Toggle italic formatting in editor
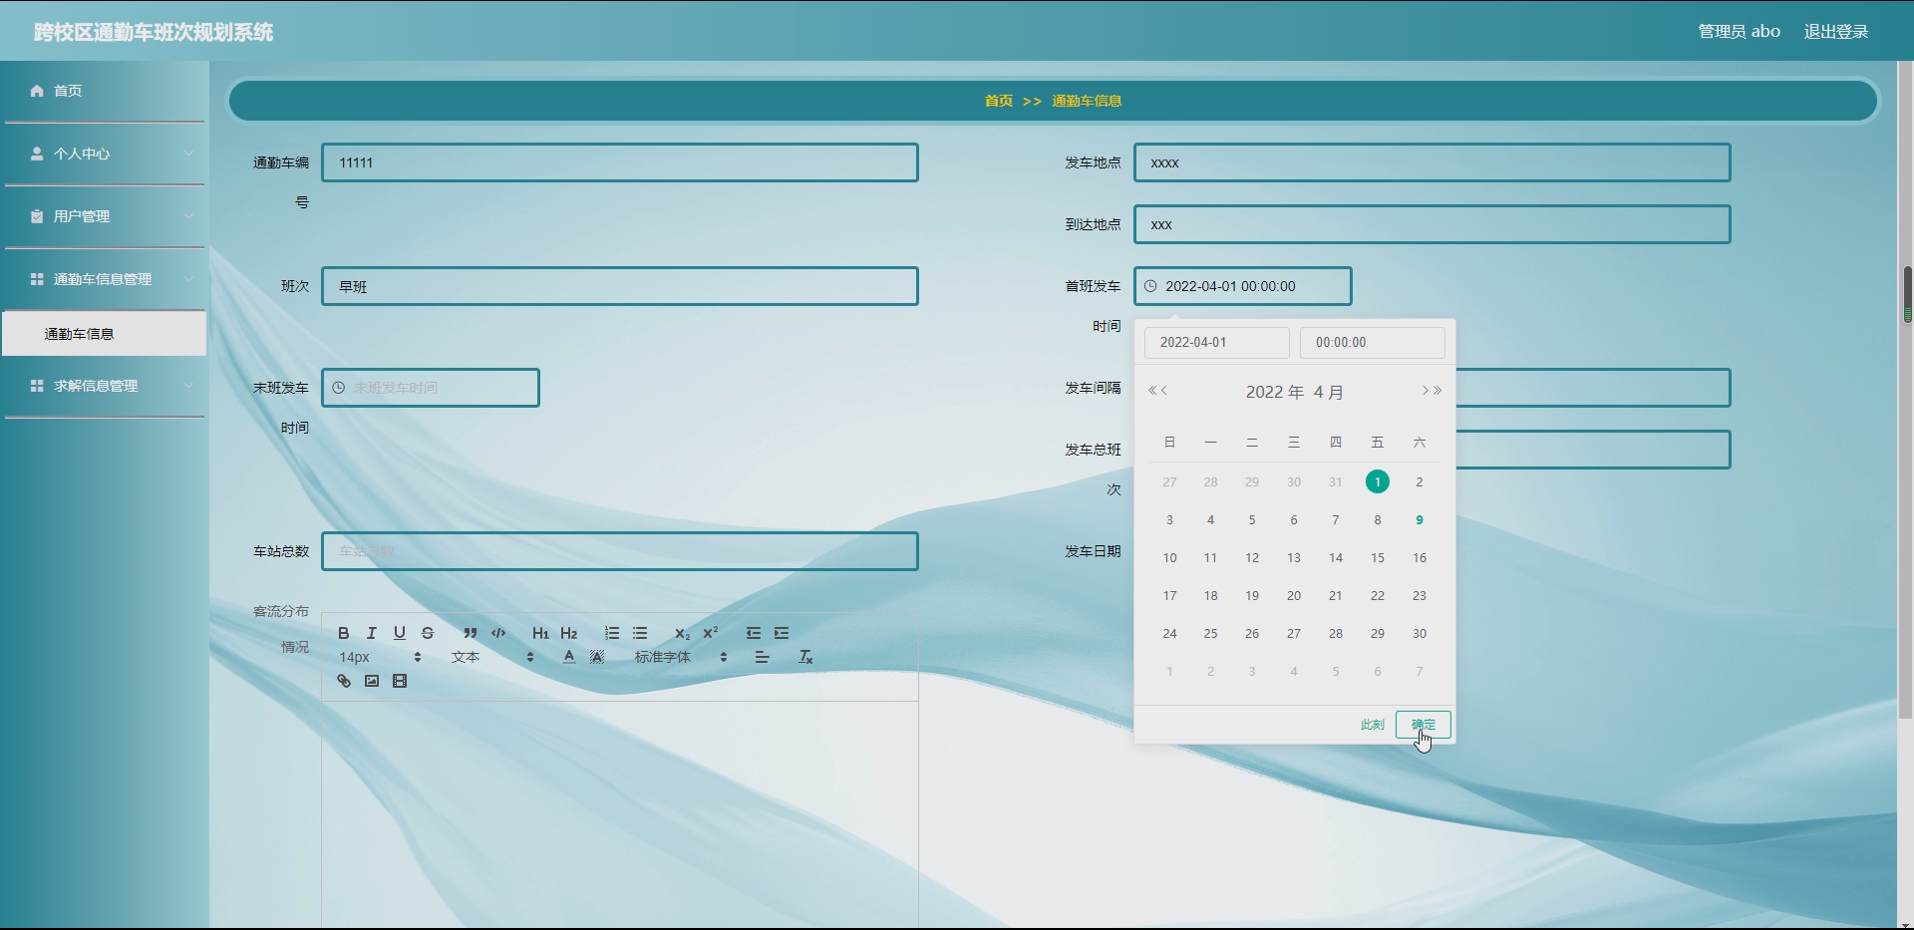 click(371, 633)
